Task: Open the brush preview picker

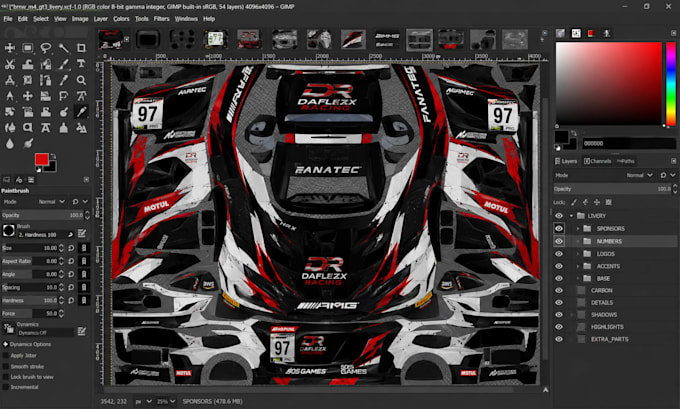Action: [9, 230]
